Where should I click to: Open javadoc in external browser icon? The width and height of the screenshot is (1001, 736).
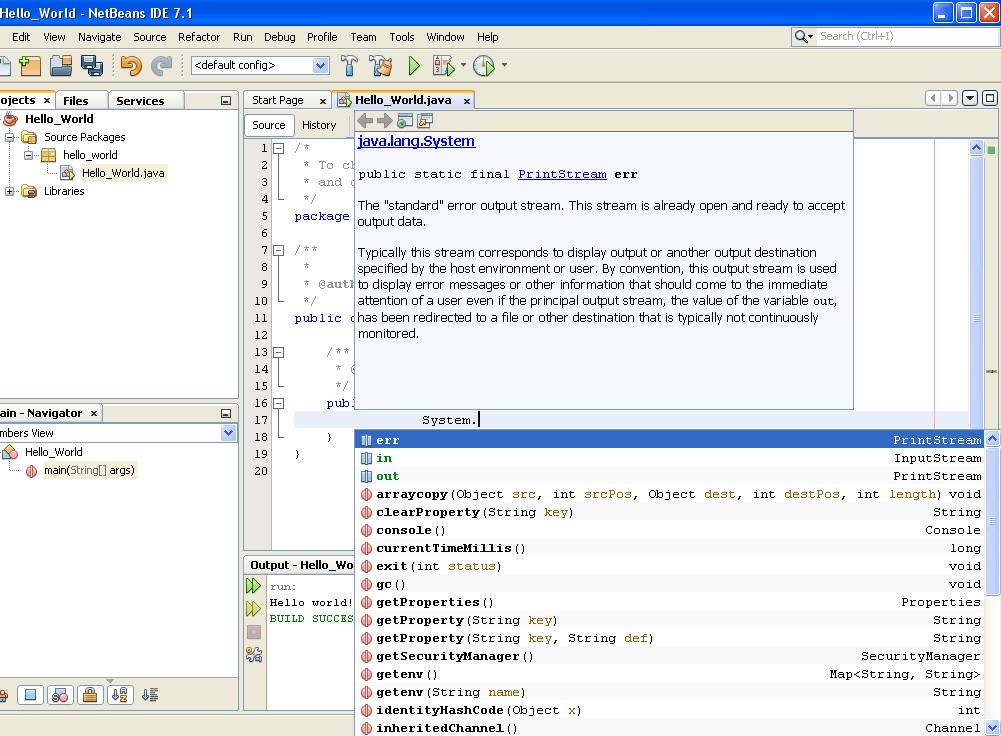coord(405,121)
